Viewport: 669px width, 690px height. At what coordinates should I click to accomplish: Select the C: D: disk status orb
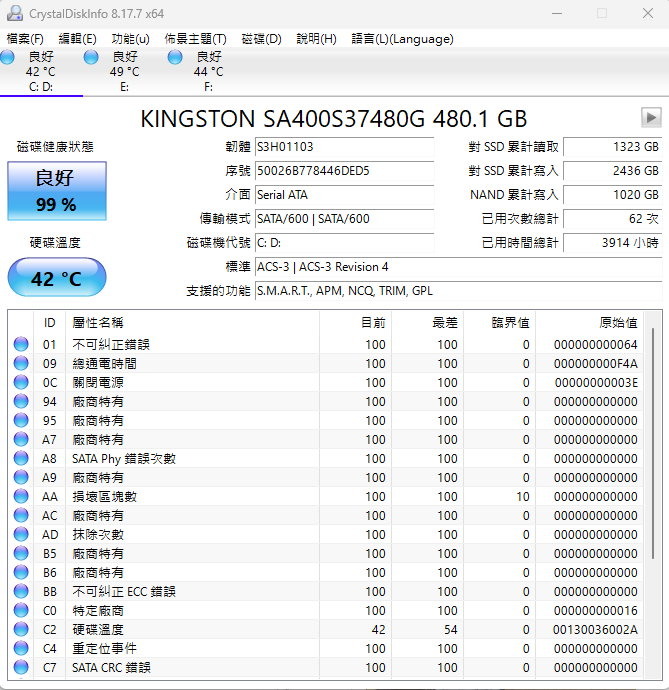[x=7, y=57]
